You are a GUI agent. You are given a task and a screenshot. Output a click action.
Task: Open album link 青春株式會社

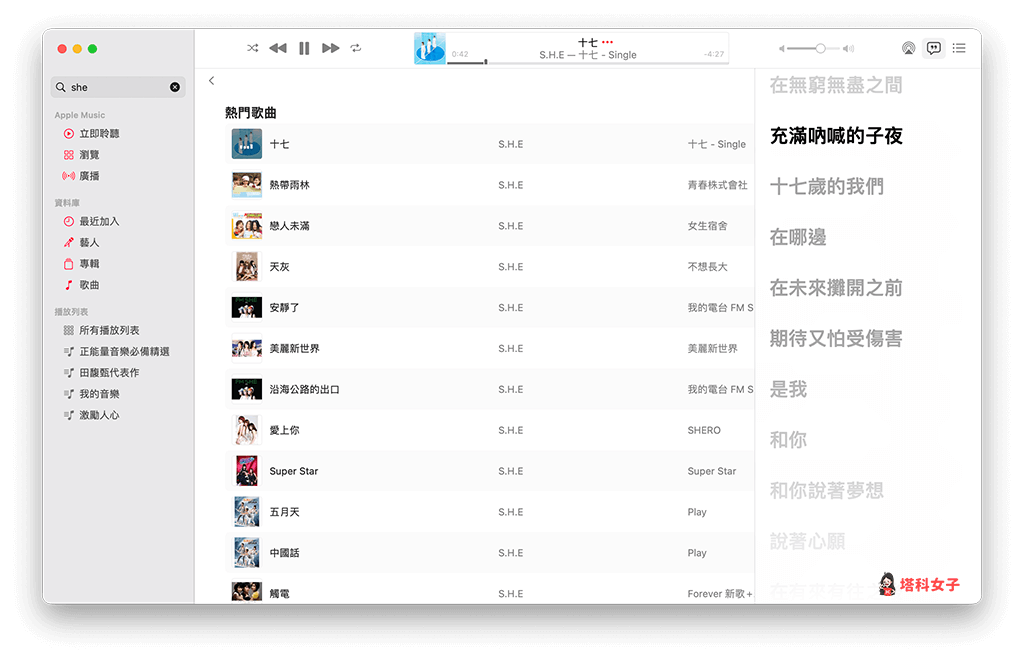[717, 185]
